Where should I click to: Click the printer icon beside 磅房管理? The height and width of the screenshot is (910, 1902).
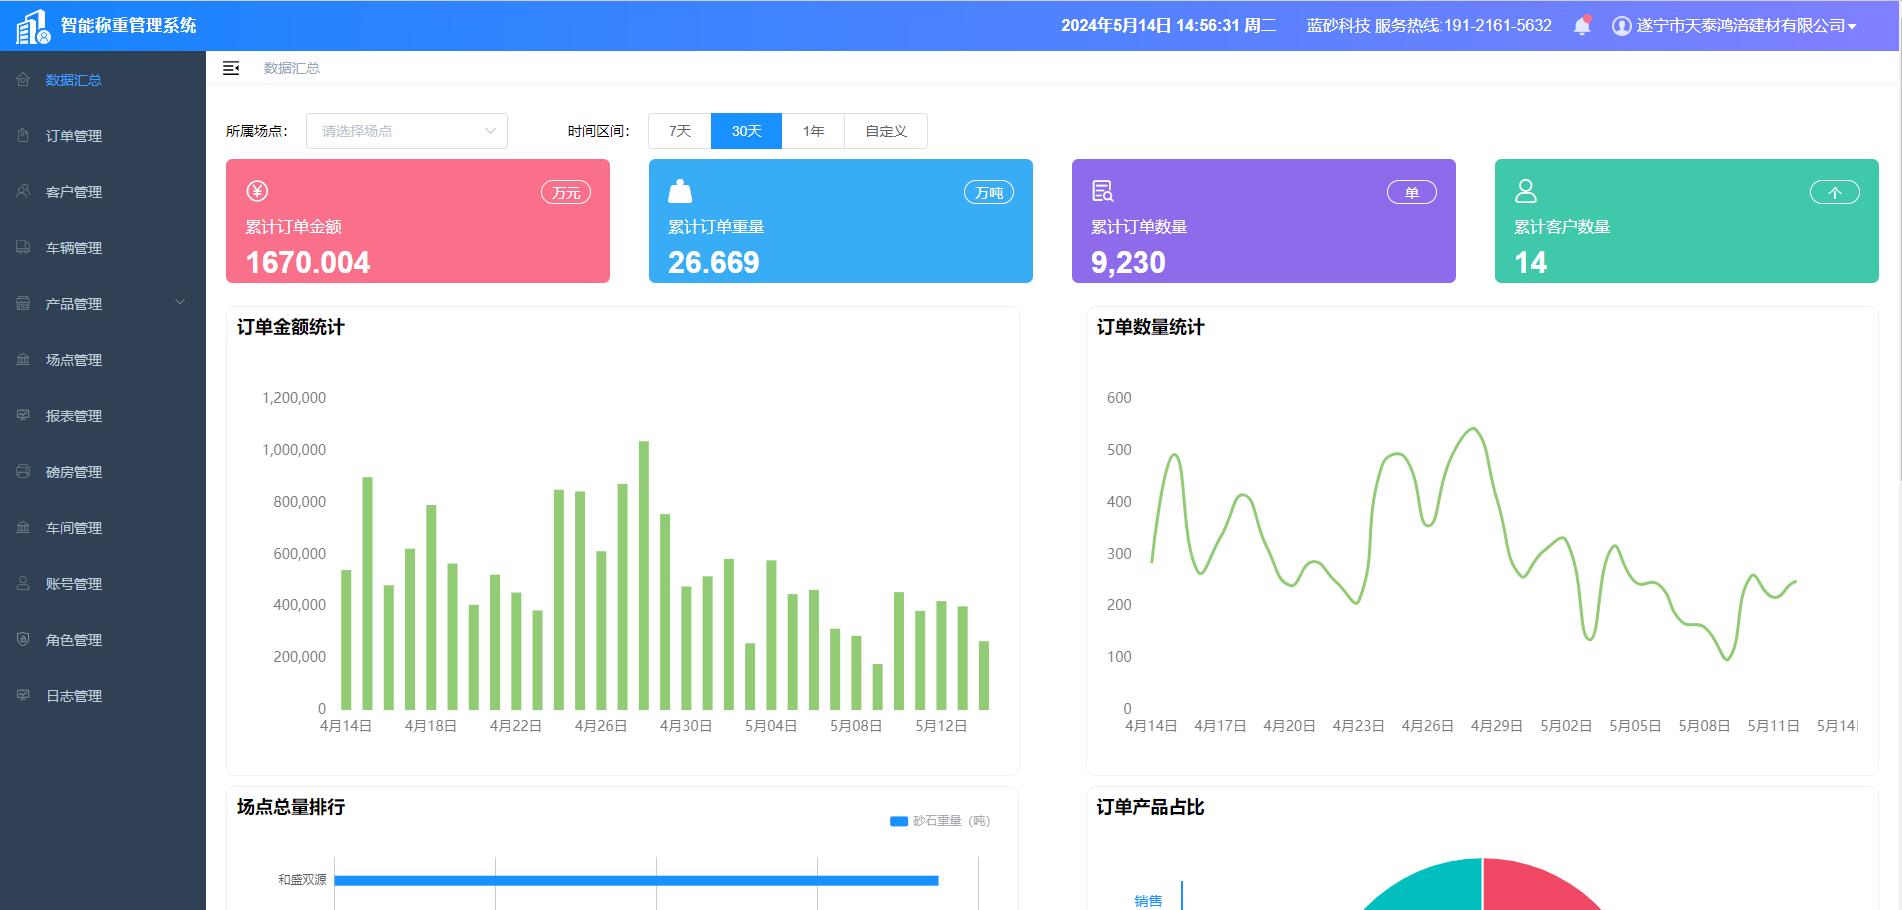click(x=23, y=471)
